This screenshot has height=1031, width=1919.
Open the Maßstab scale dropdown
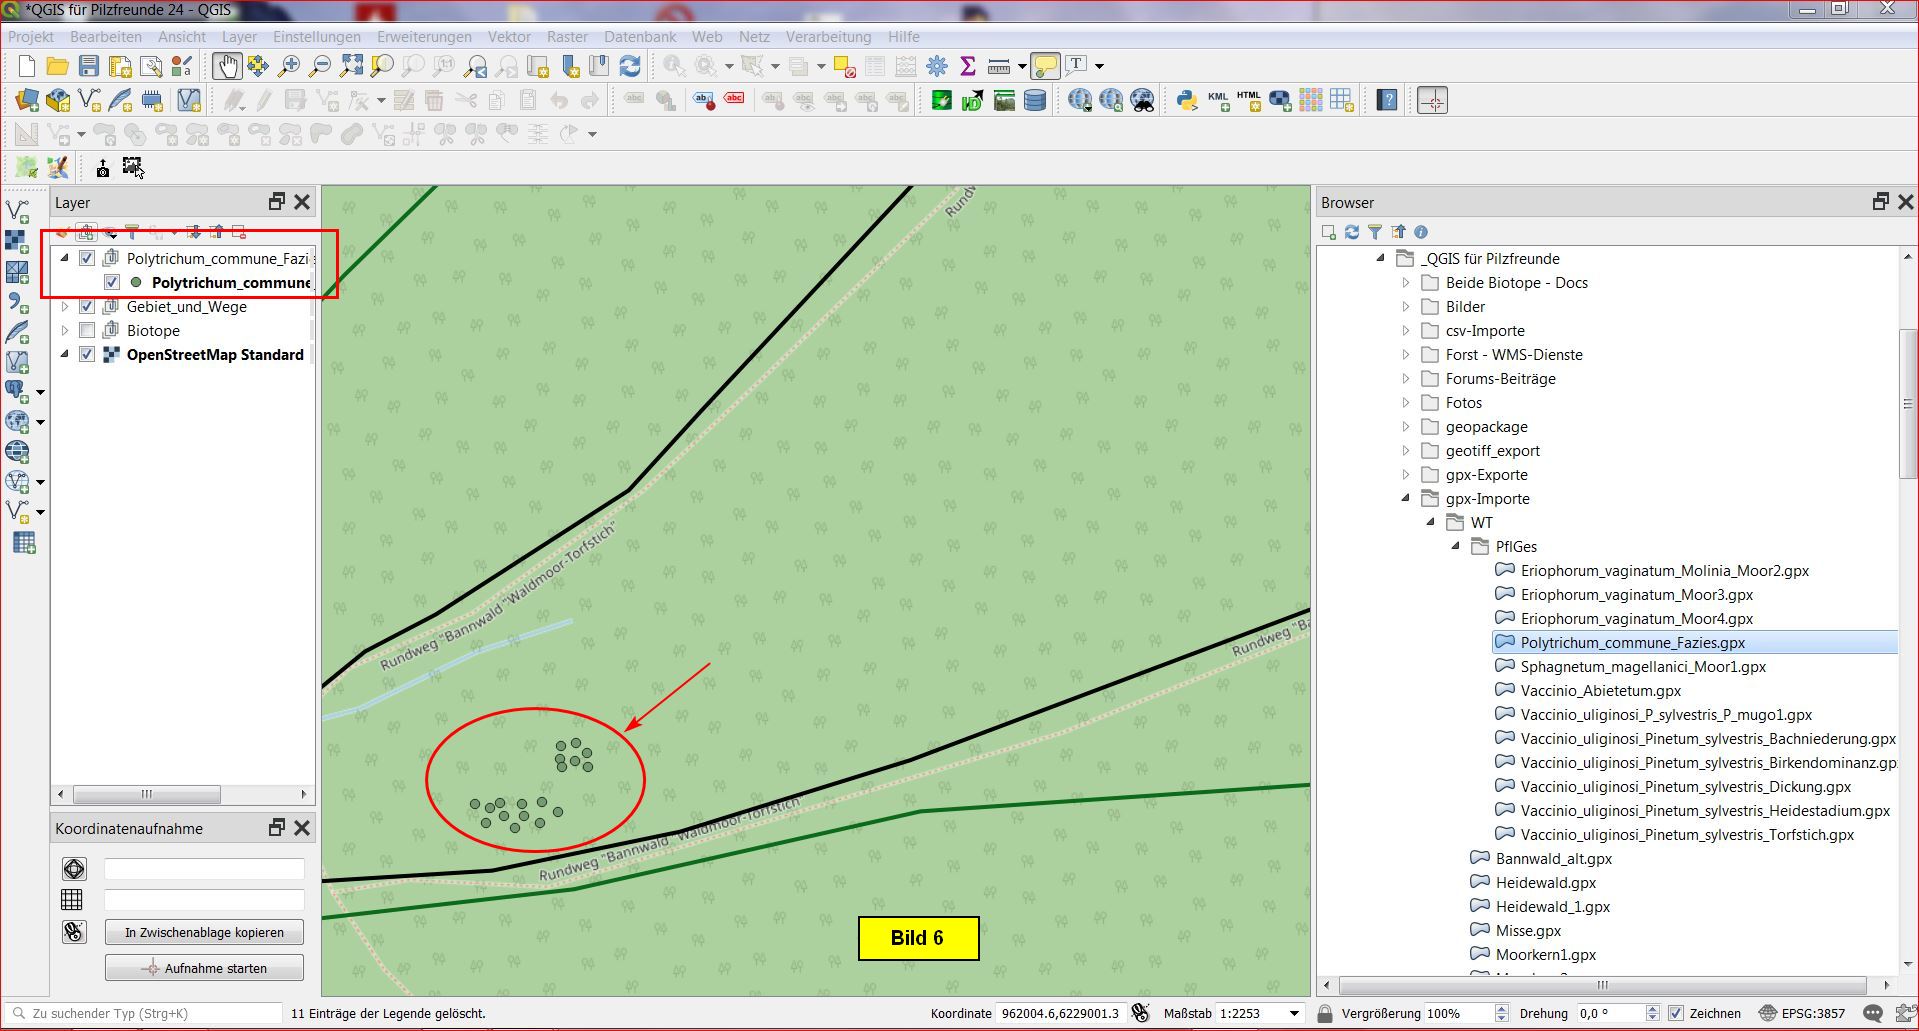(x=1294, y=1013)
